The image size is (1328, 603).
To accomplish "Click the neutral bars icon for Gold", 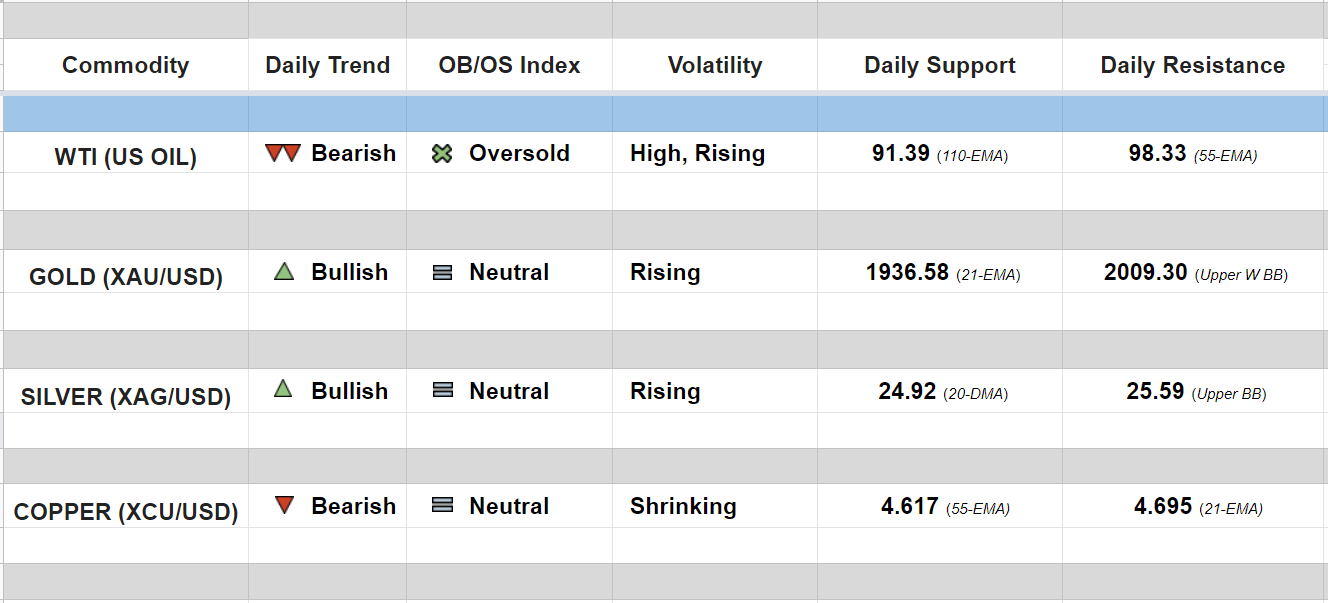I will [442, 273].
